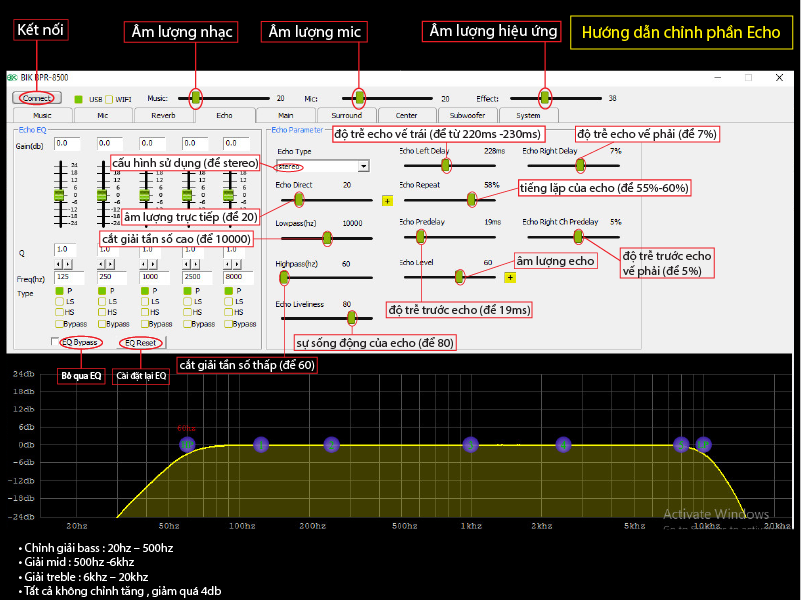Click the EQ Reset button
Image resolution: width=801 pixels, height=600 pixels.
coord(140,343)
